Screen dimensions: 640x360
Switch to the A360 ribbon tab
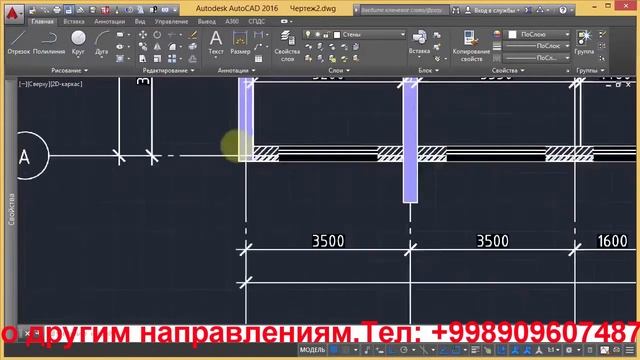point(232,21)
